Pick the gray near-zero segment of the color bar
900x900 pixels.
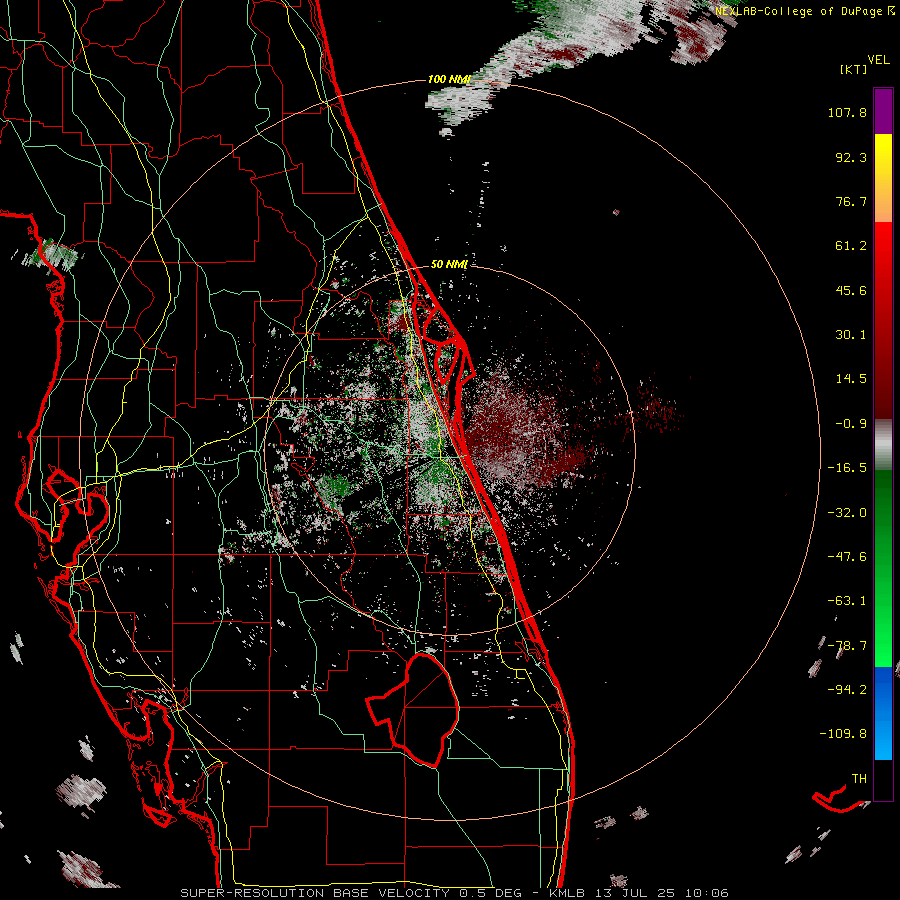(x=883, y=445)
